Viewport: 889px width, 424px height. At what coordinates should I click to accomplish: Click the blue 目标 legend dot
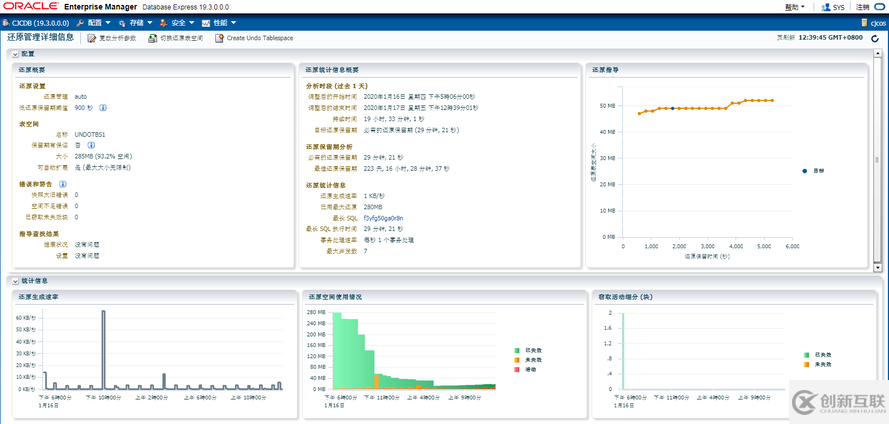coord(804,171)
